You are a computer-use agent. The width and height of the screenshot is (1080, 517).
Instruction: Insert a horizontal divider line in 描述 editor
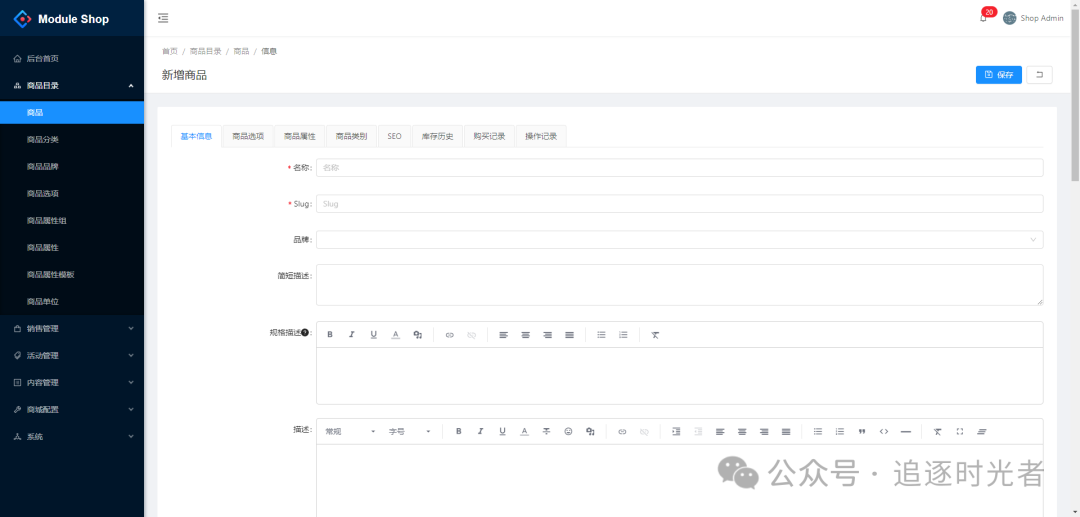[906, 431]
